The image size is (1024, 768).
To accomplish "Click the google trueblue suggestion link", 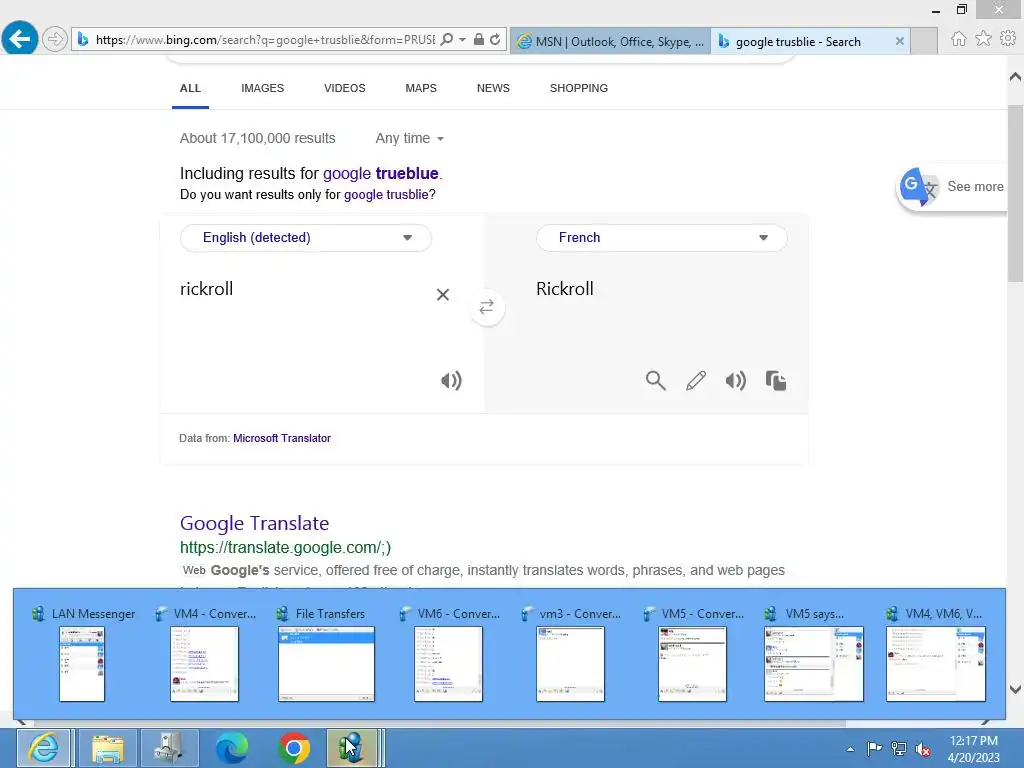I will point(381,174).
